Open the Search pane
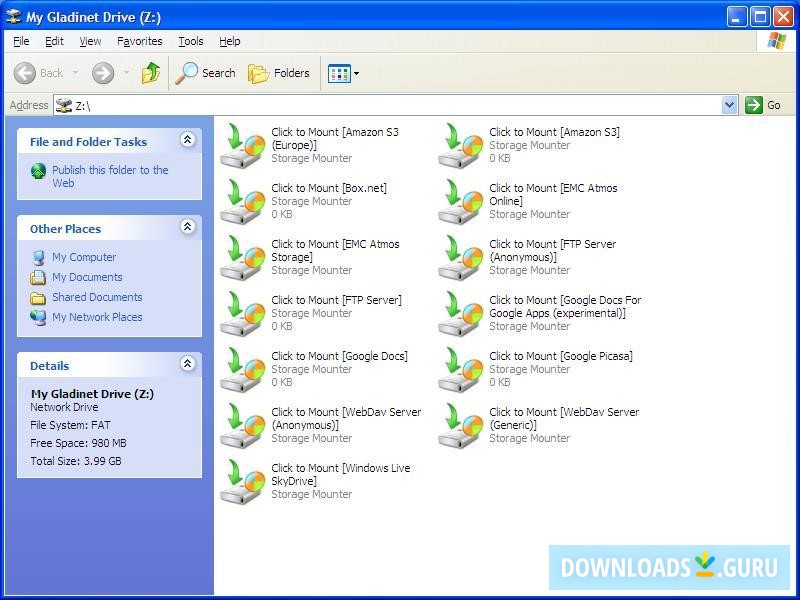800x600 pixels. 205,72
